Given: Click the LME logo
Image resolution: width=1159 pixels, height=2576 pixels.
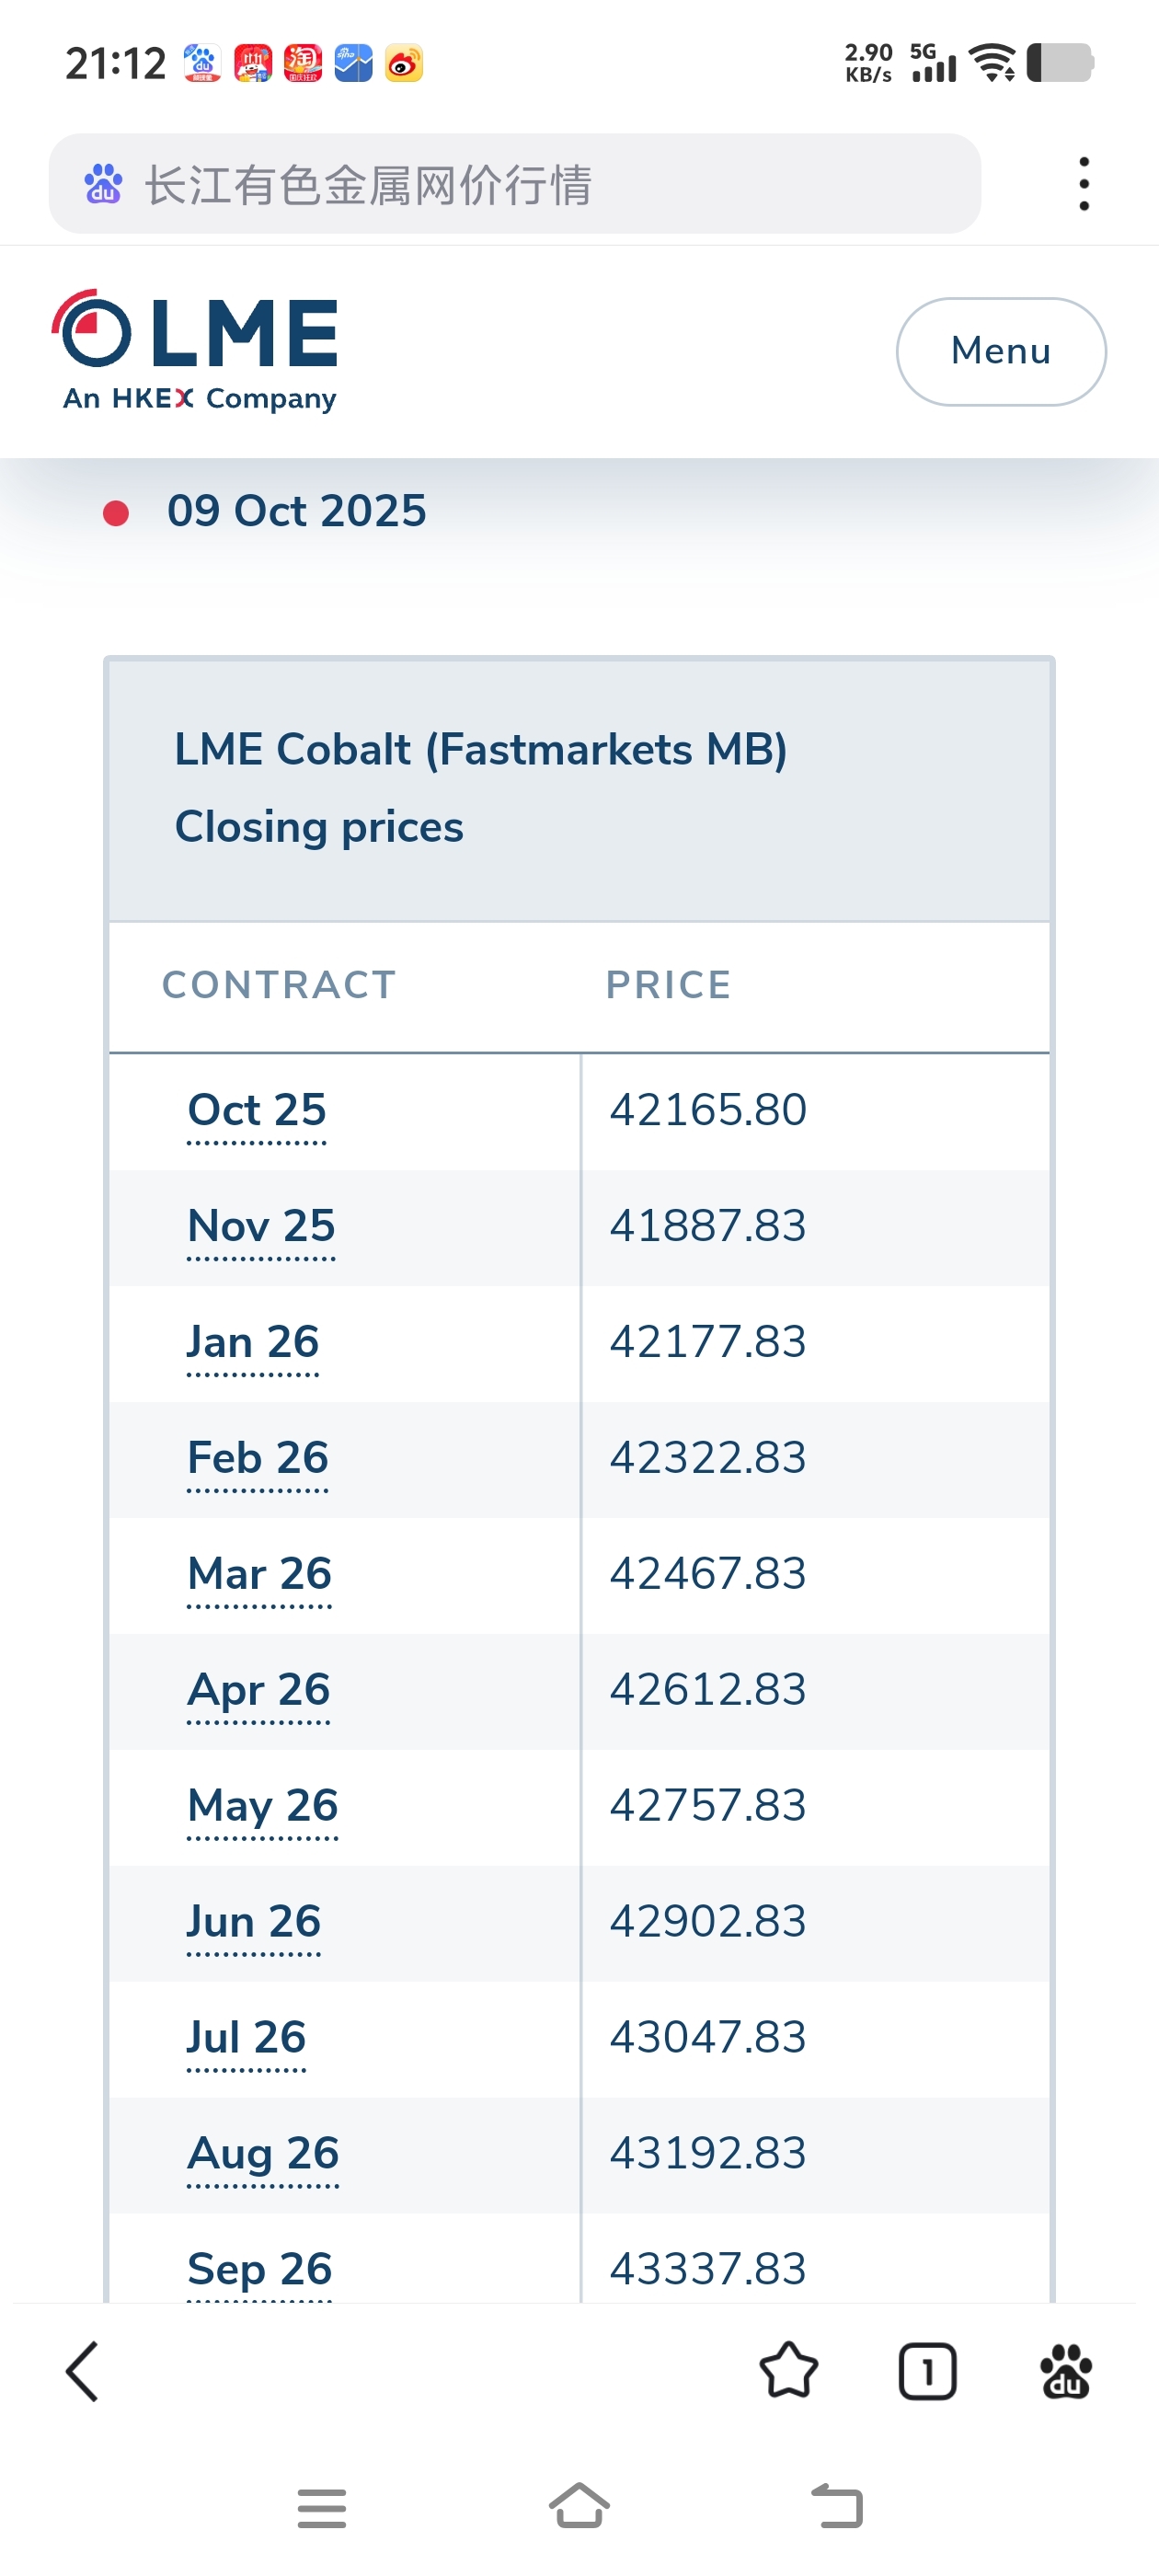Looking at the screenshot, I should coord(196,350).
